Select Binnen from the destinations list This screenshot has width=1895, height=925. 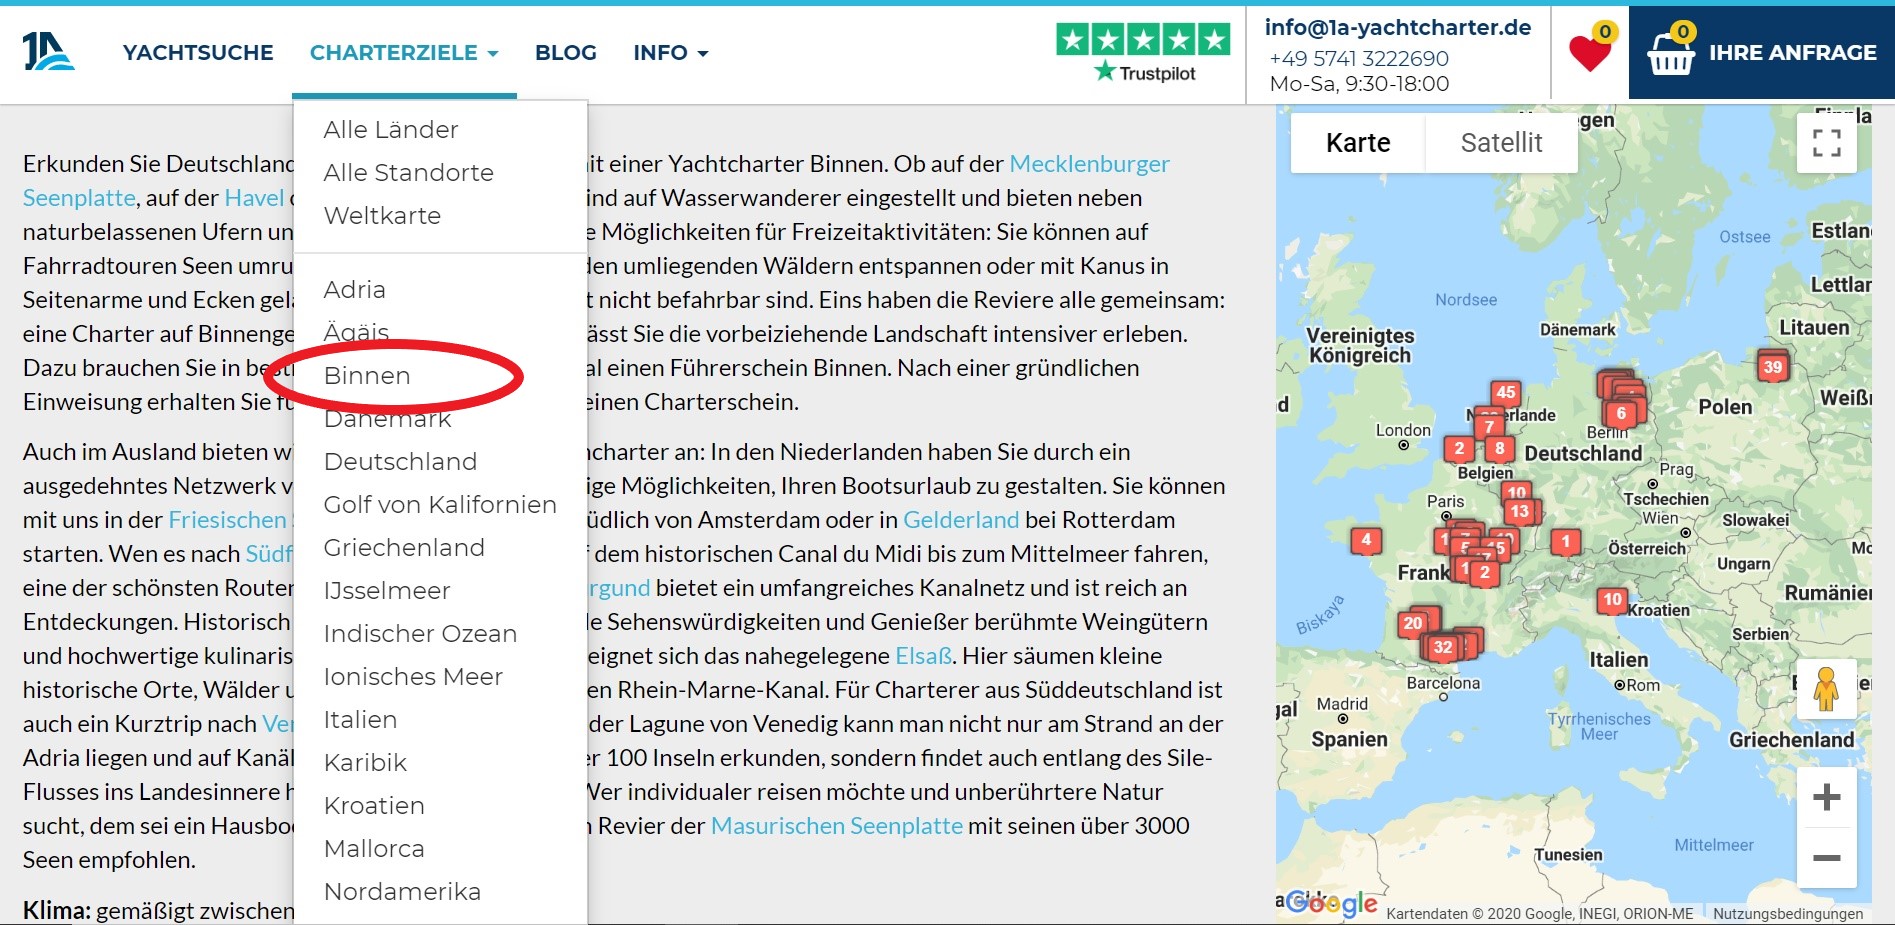pos(367,376)
